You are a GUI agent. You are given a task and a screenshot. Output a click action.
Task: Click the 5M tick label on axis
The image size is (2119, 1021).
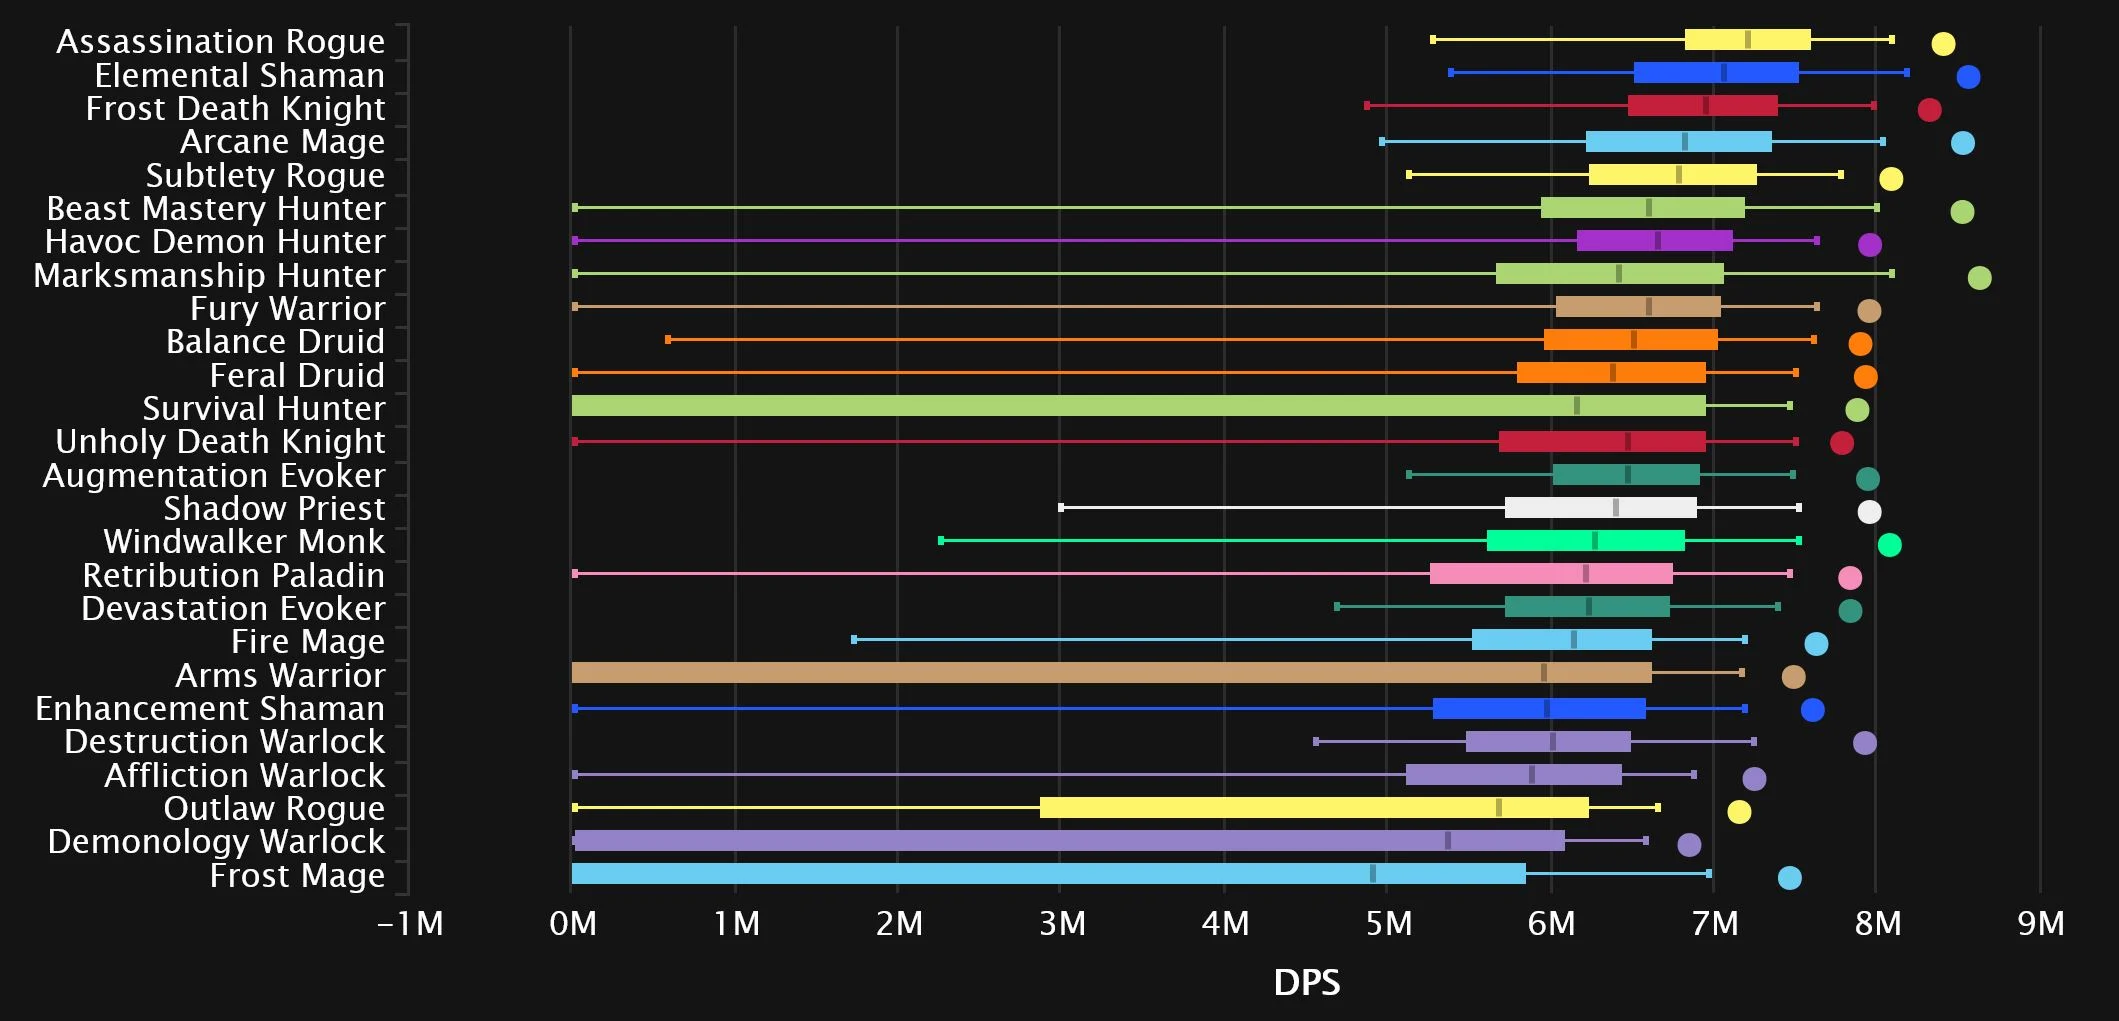click(1388, 924)
